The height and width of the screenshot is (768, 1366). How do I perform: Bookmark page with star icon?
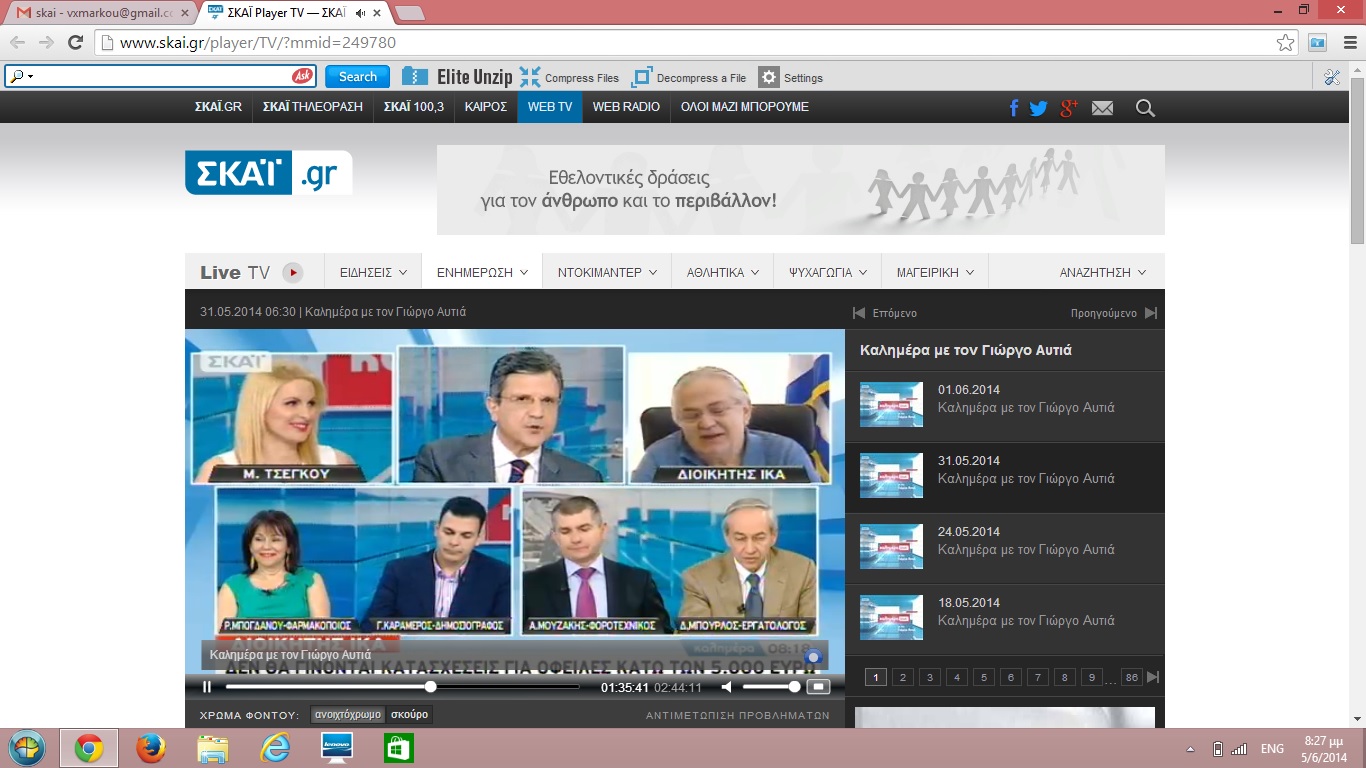(x=1285, y=43)
